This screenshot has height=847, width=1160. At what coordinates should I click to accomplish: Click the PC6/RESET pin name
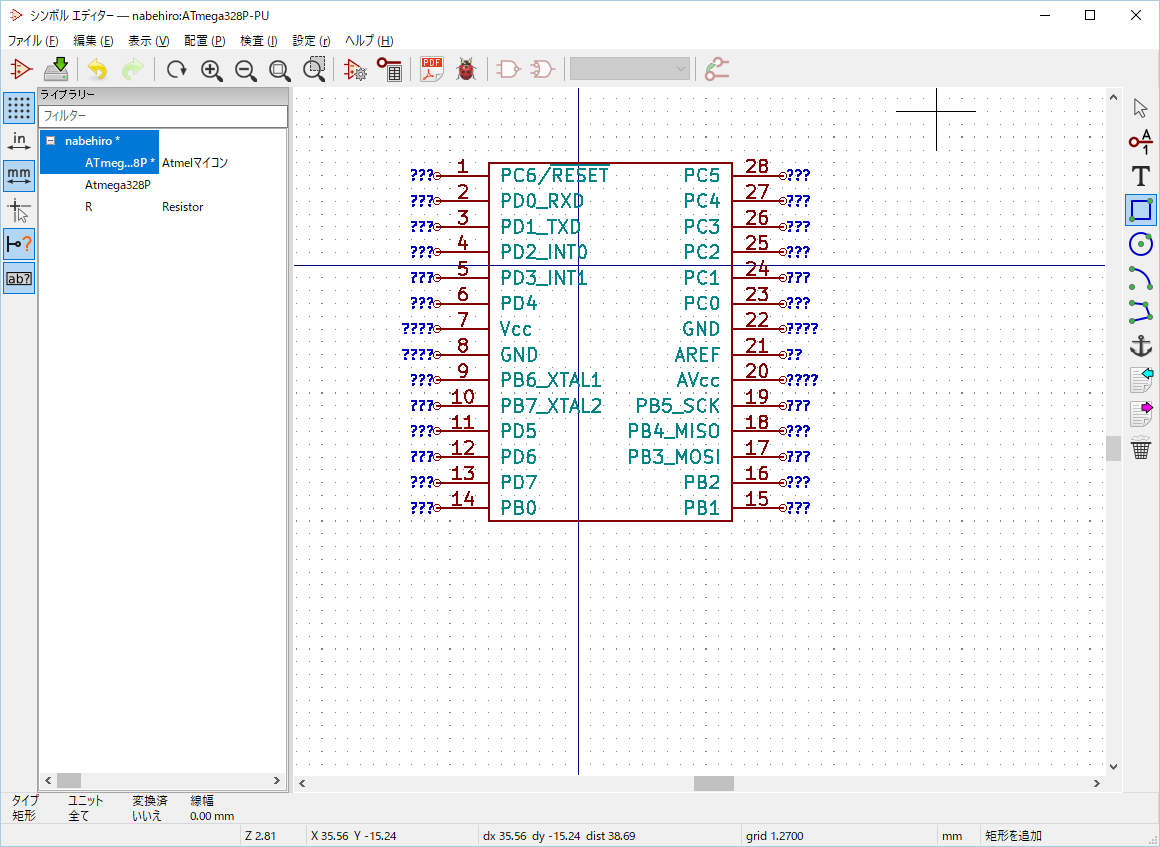554,175
